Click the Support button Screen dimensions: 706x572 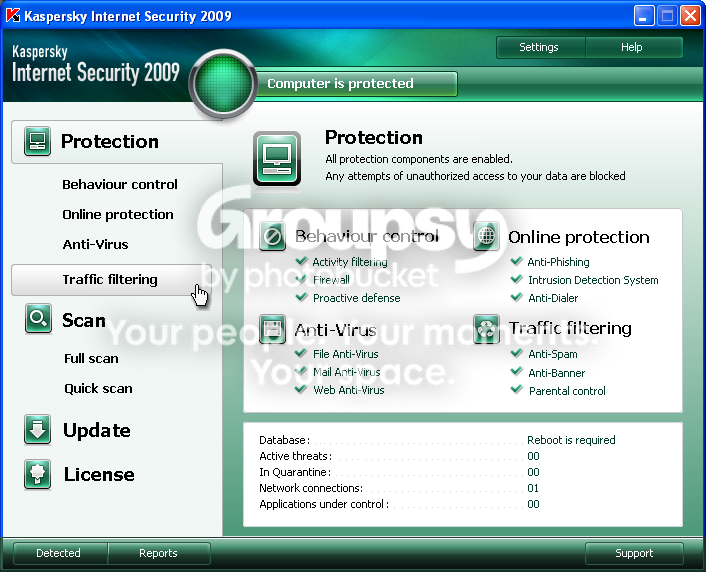(x=634, y=553)
